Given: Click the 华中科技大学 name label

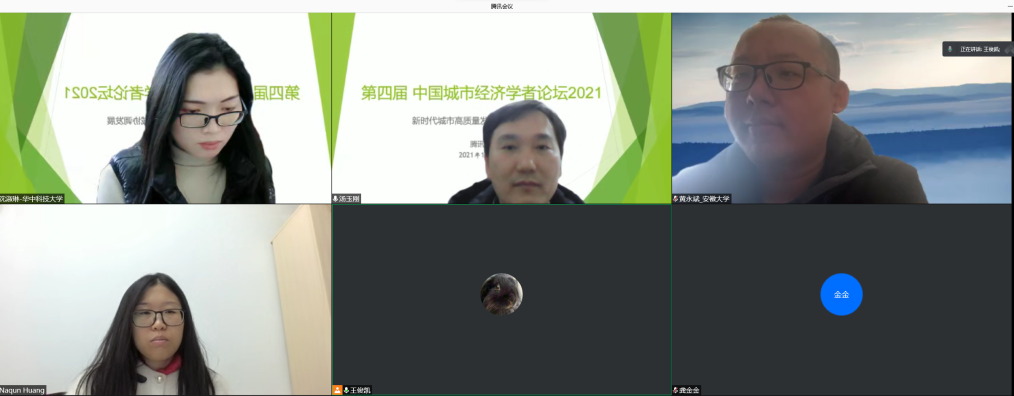Looking at the screenshot, I should coord(32,199).
